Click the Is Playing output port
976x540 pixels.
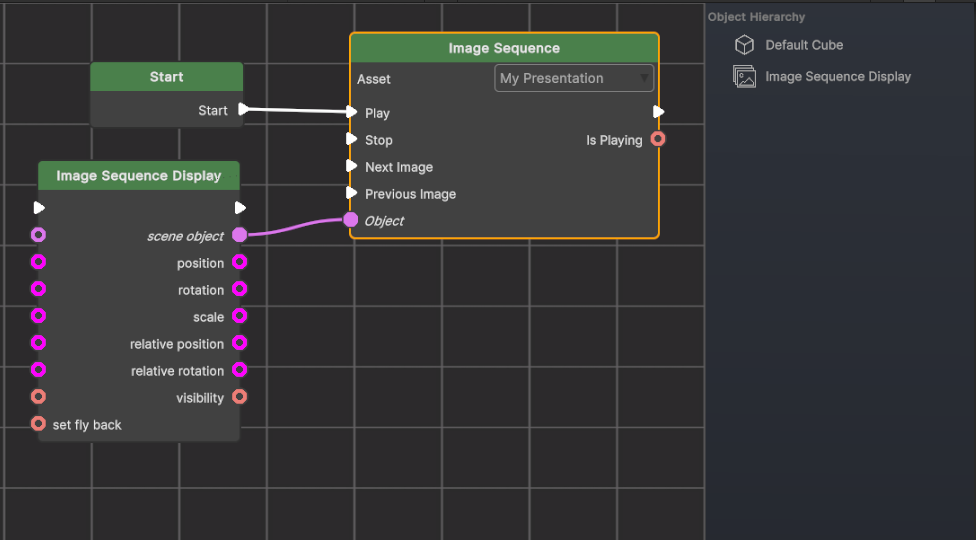tap(658, 139)
